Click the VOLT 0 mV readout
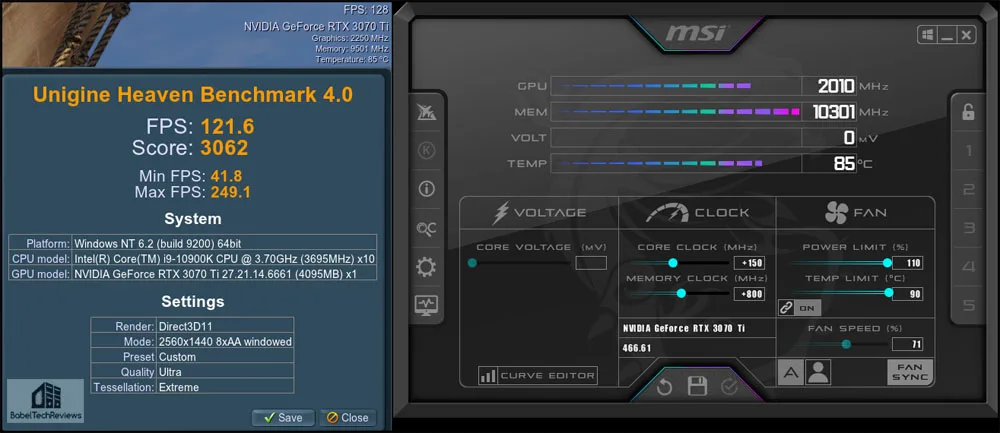 (x=848, y=138)
